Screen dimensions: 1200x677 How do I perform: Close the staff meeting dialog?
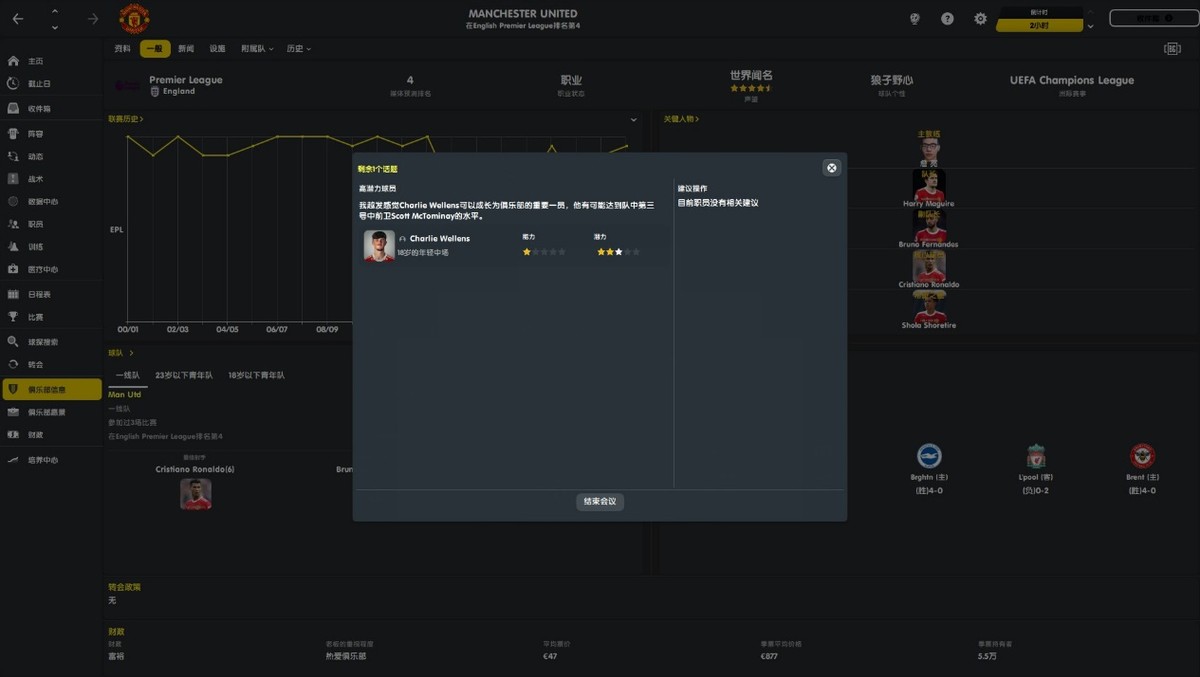pos(831,168)
